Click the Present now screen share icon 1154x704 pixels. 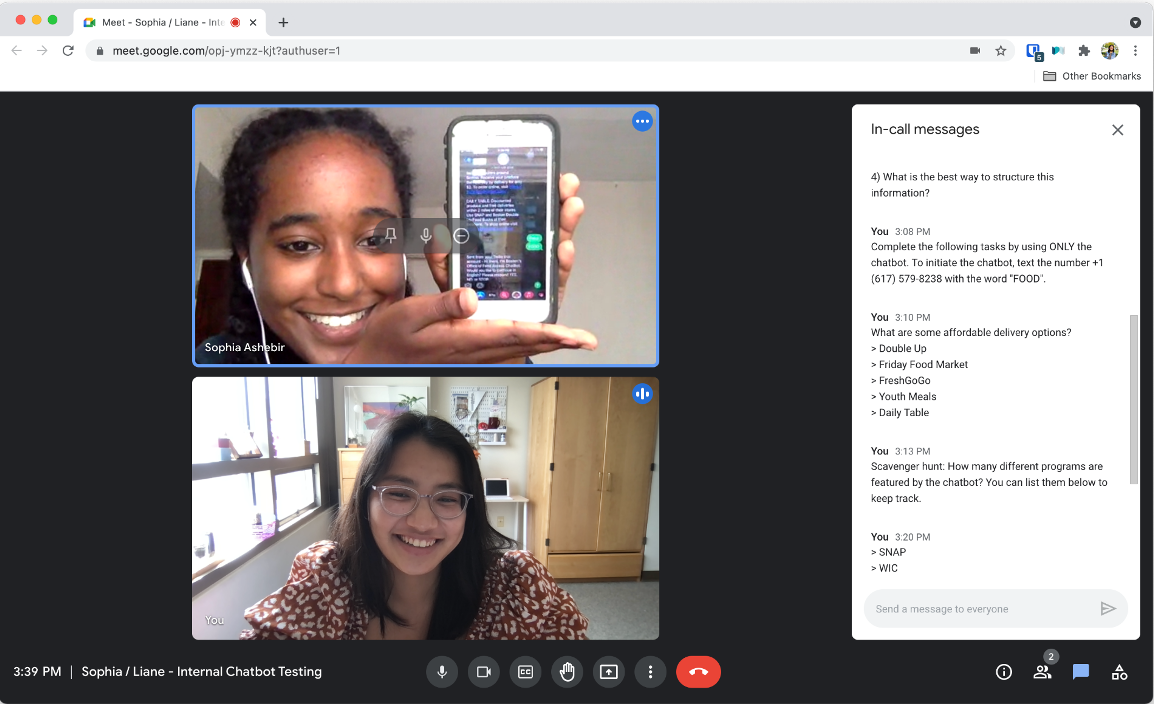point(609,672)
